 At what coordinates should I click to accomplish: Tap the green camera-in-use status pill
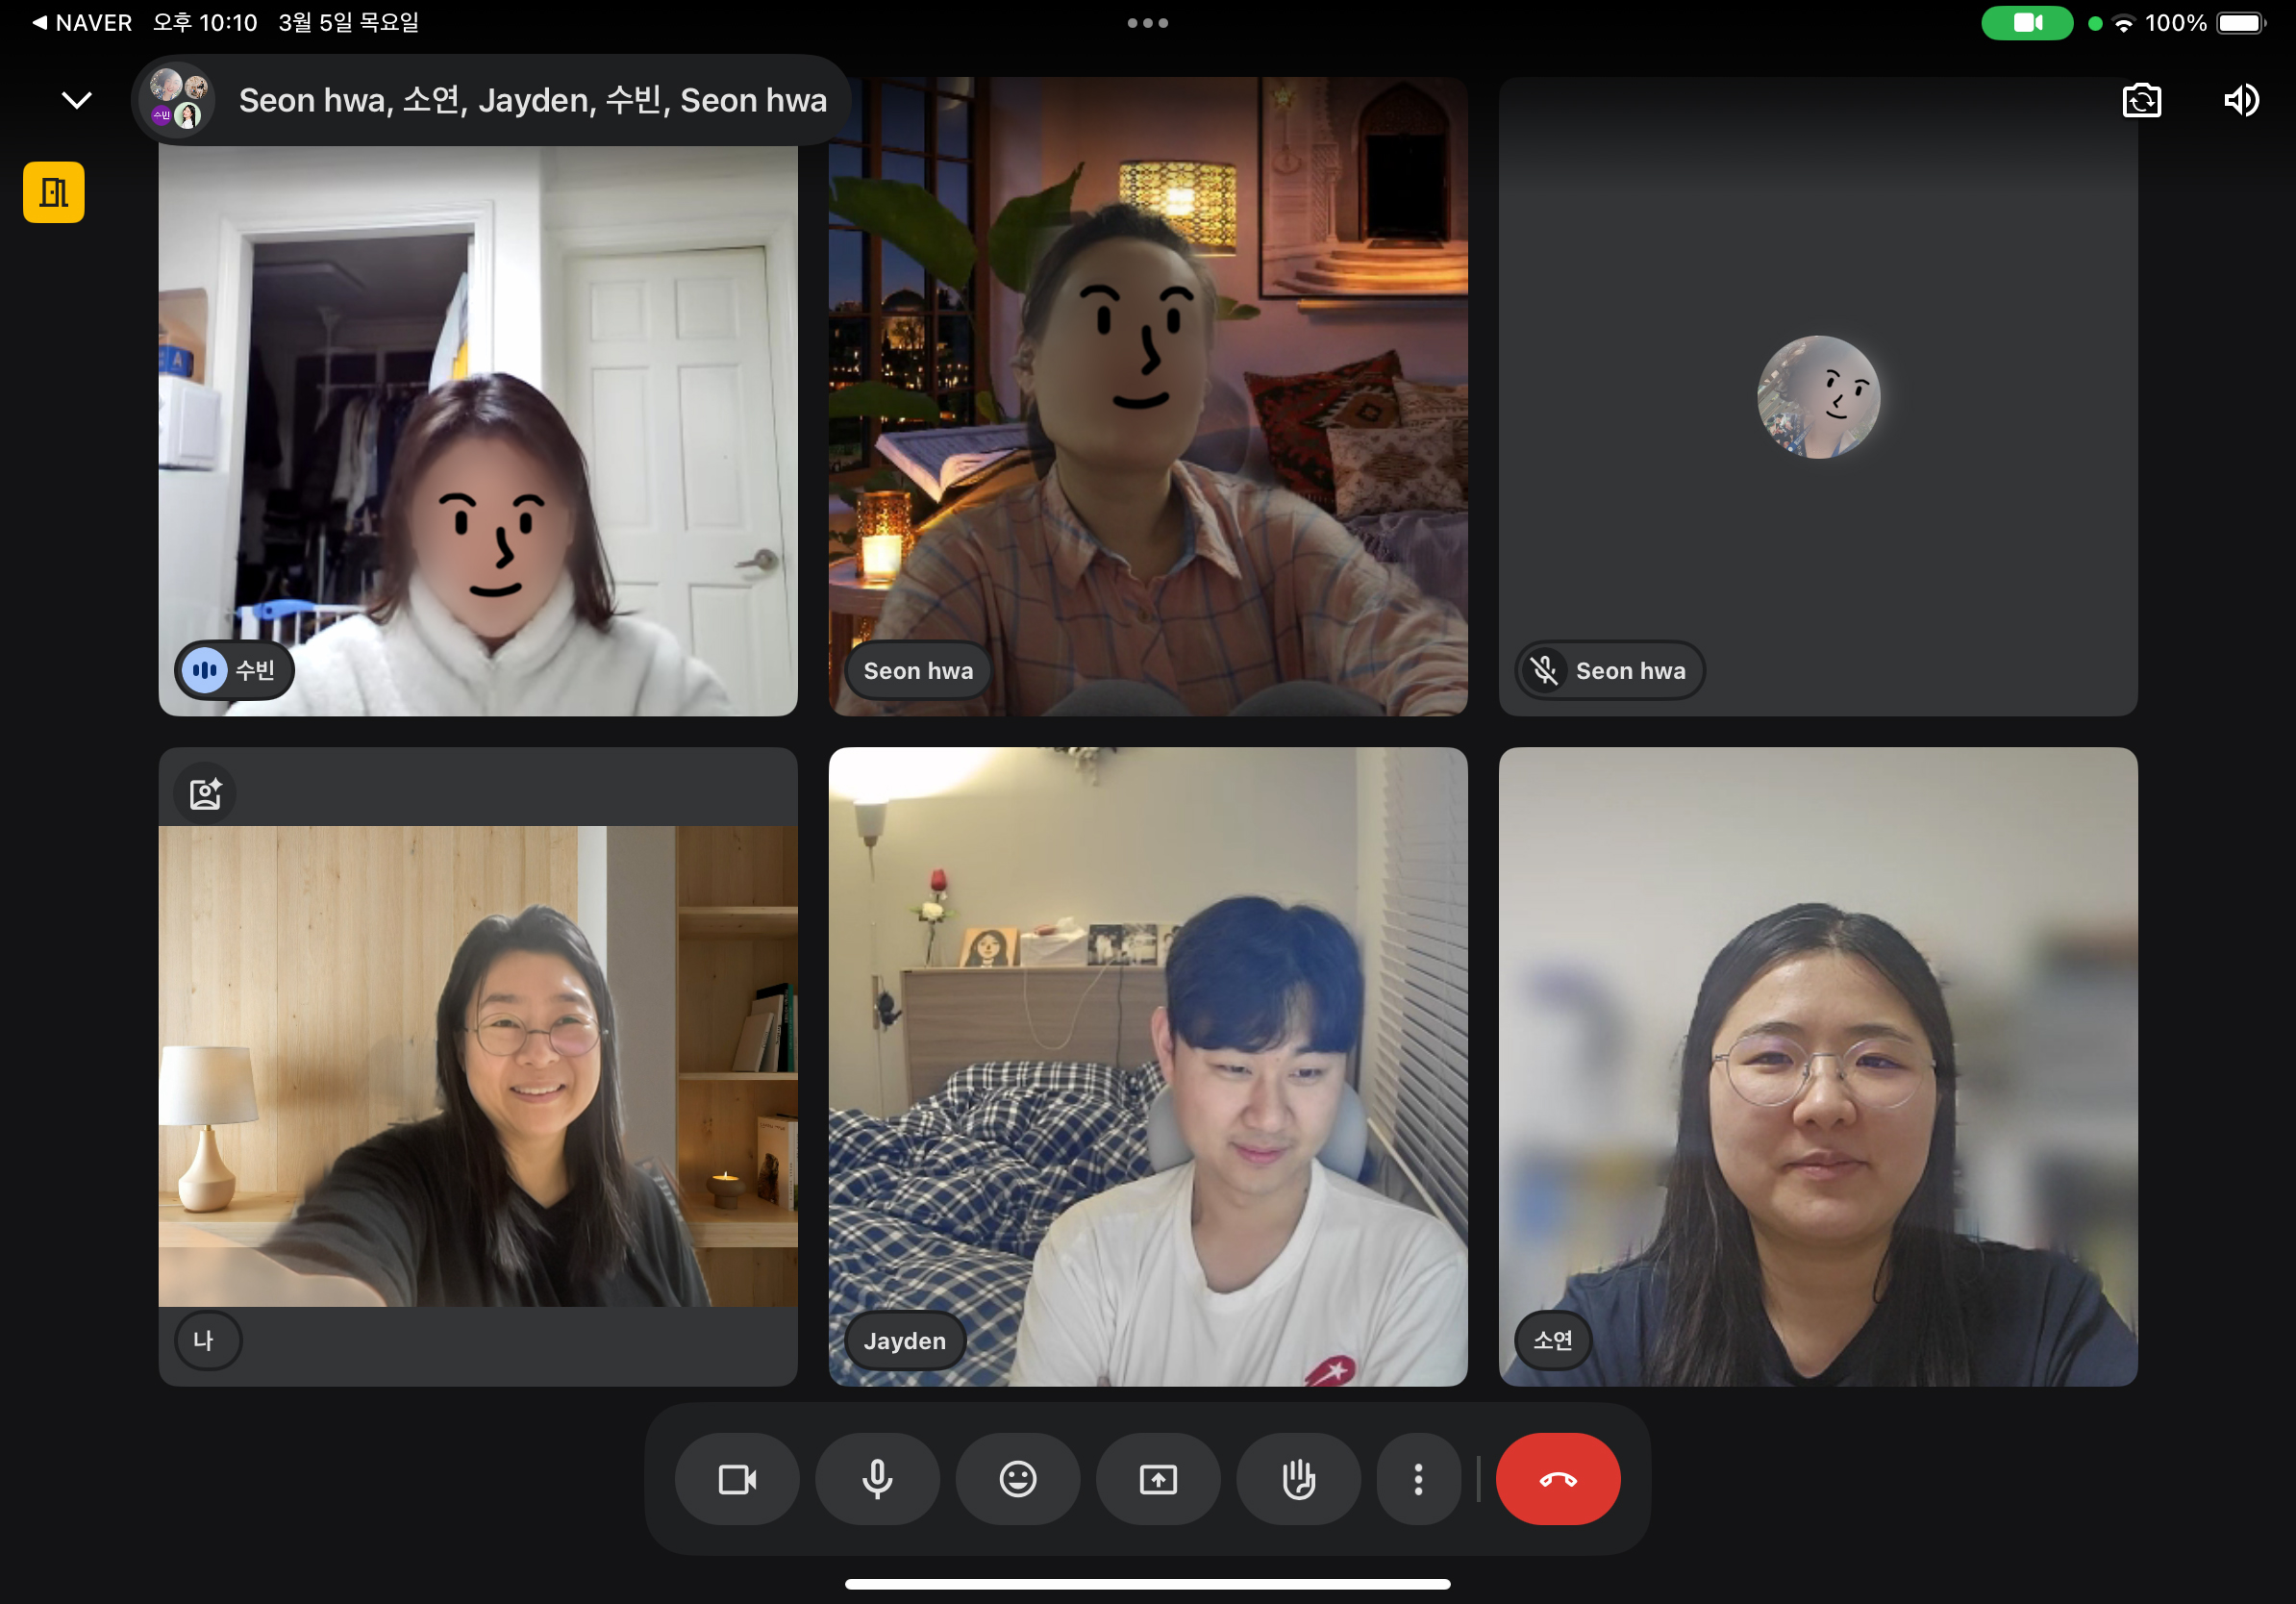[2027, 22]
